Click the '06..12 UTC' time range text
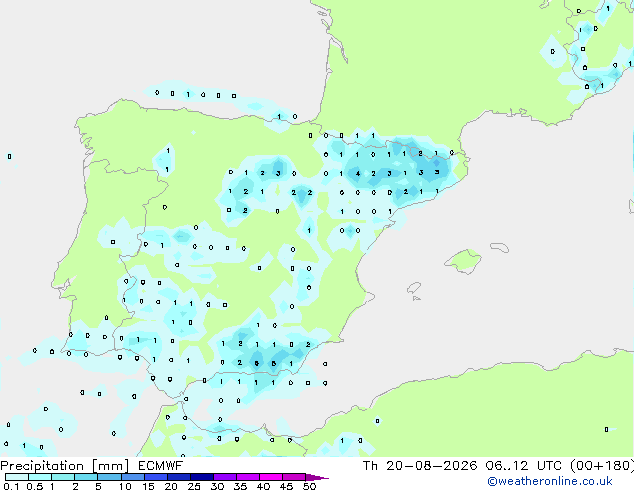Screen dimensions: 634x490 point(524,466)
